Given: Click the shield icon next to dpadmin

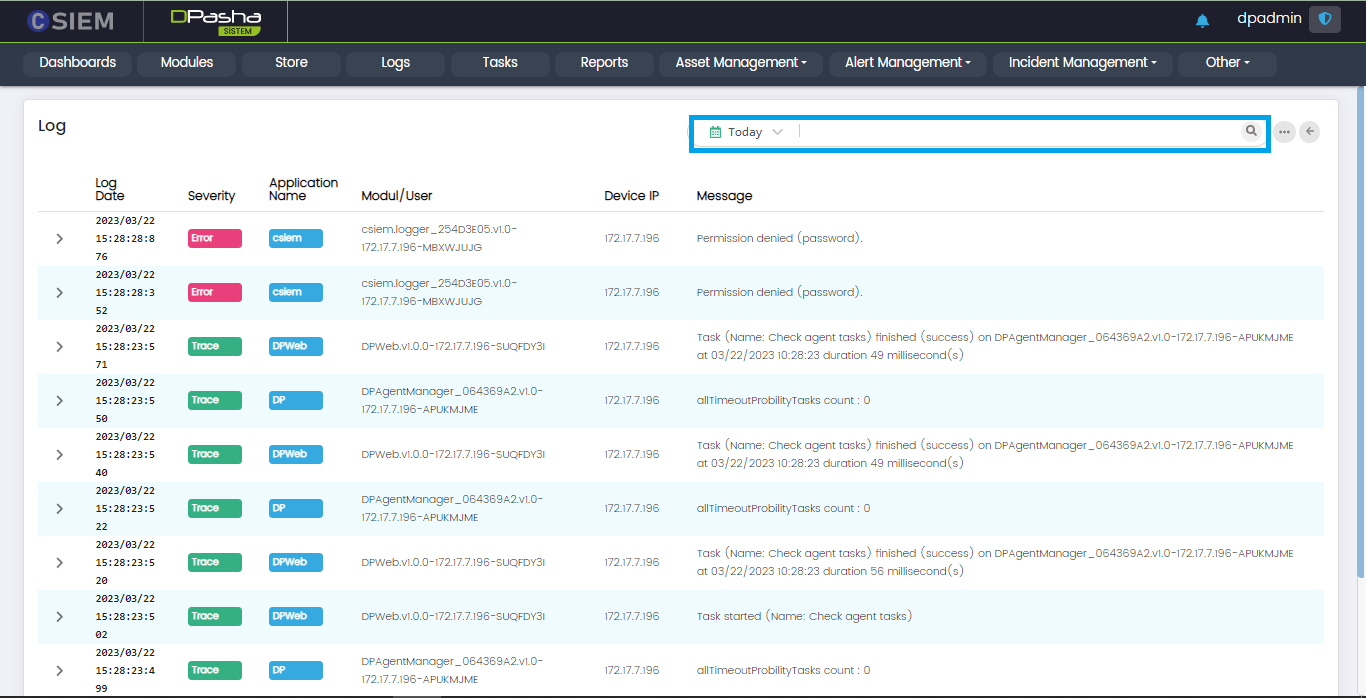Looking at the screenshot, I should [x=1325, y=19].
